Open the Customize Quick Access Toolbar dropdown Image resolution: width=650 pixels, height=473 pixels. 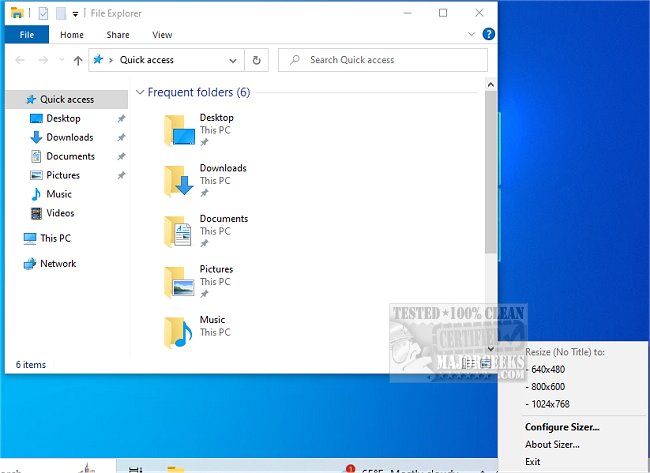coord(75,14)
